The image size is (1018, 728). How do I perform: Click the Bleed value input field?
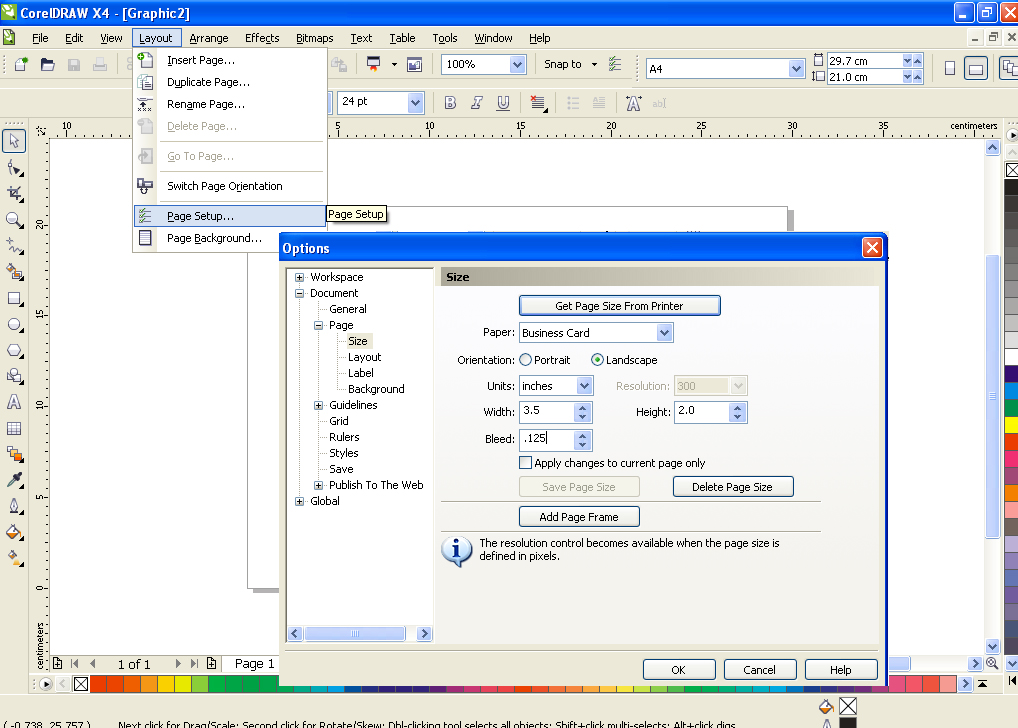pos(548,440)
